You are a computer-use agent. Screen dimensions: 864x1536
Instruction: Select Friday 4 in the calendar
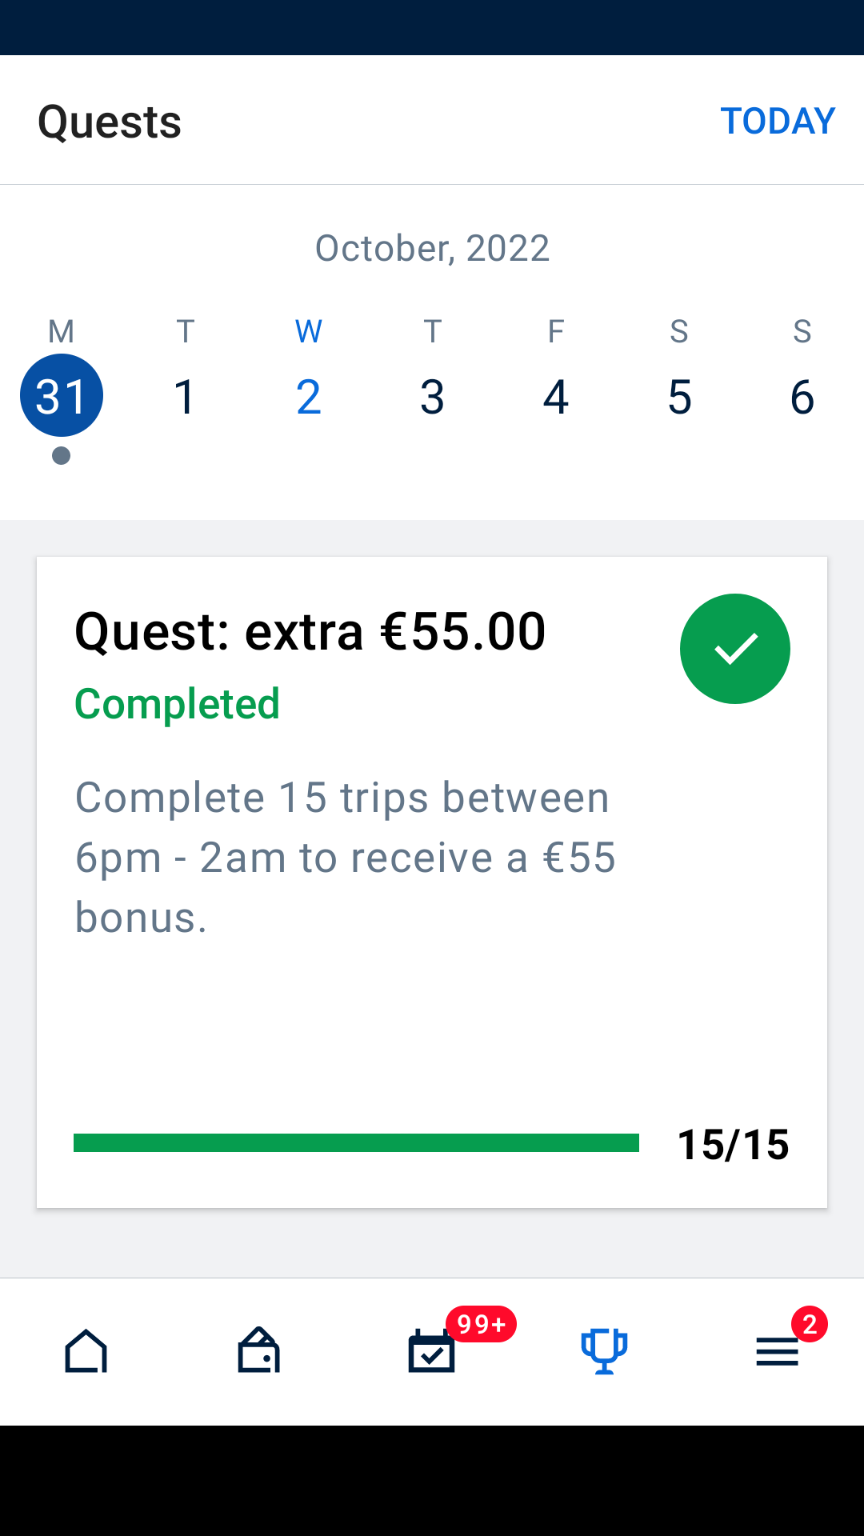click(x=556, y=397)
